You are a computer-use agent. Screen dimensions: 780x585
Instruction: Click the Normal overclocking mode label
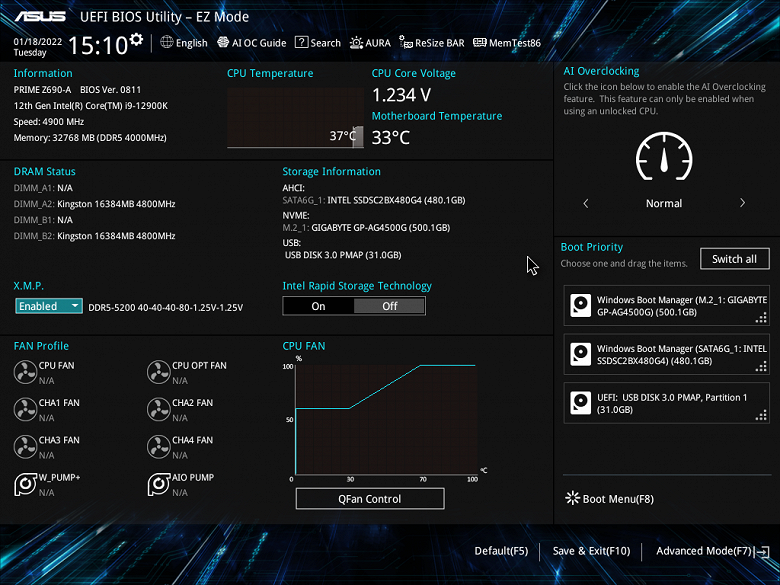664,203
